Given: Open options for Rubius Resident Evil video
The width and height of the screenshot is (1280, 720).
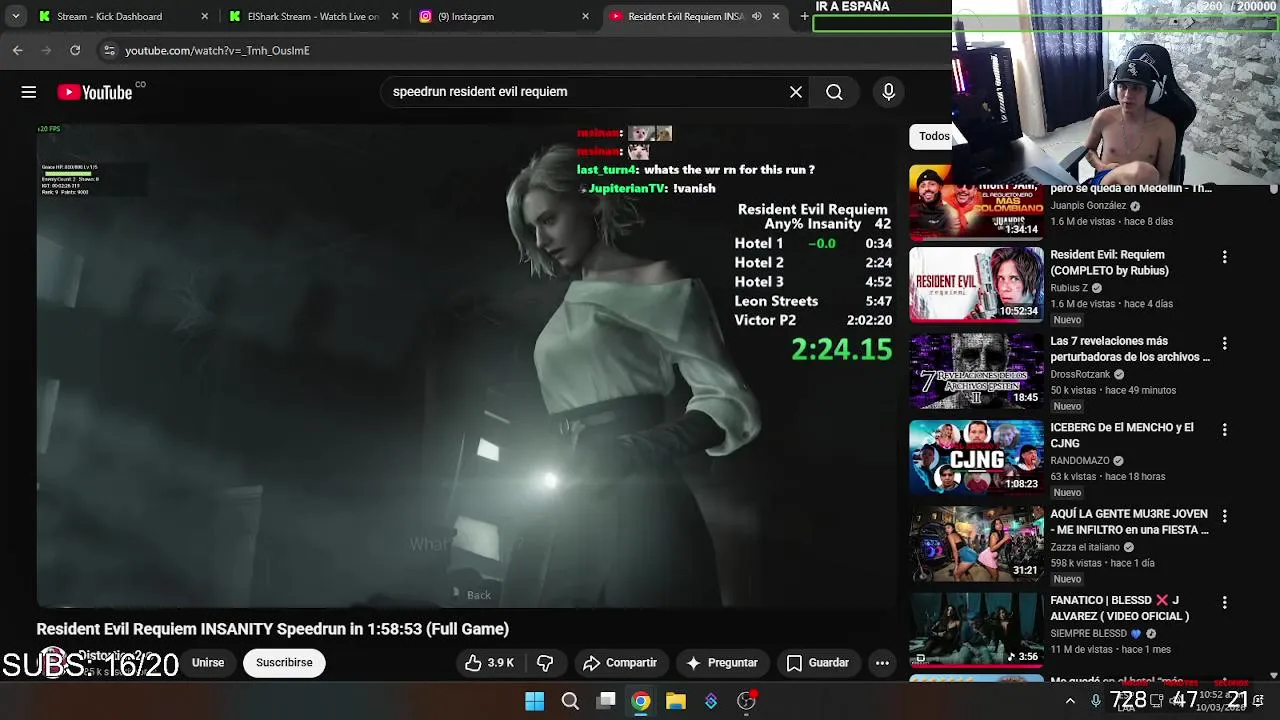Looking at the screenshot, I should click(x=1224, y=257).
